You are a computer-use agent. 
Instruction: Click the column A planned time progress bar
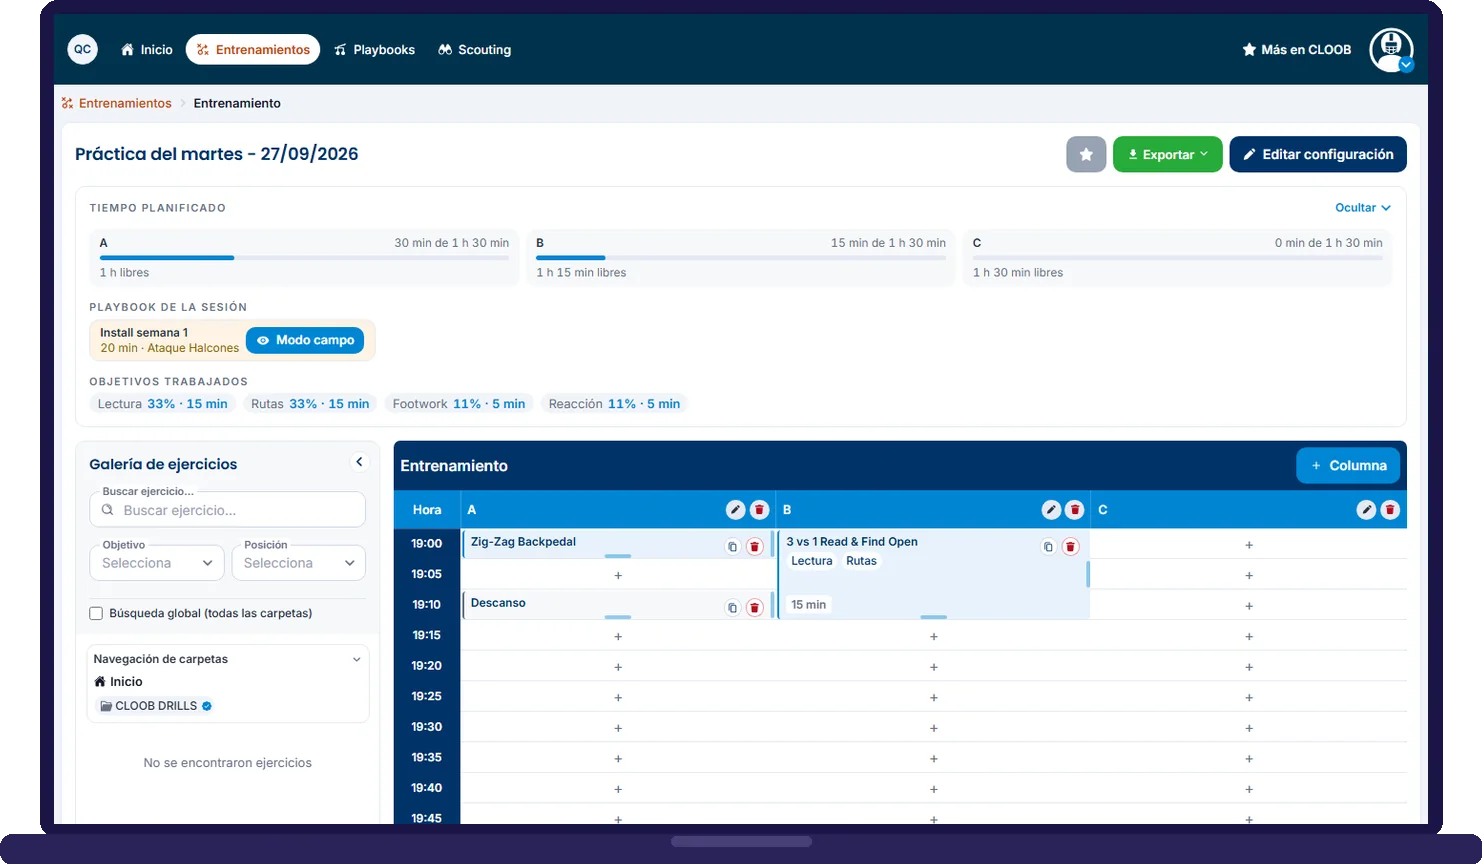[304, 258]
